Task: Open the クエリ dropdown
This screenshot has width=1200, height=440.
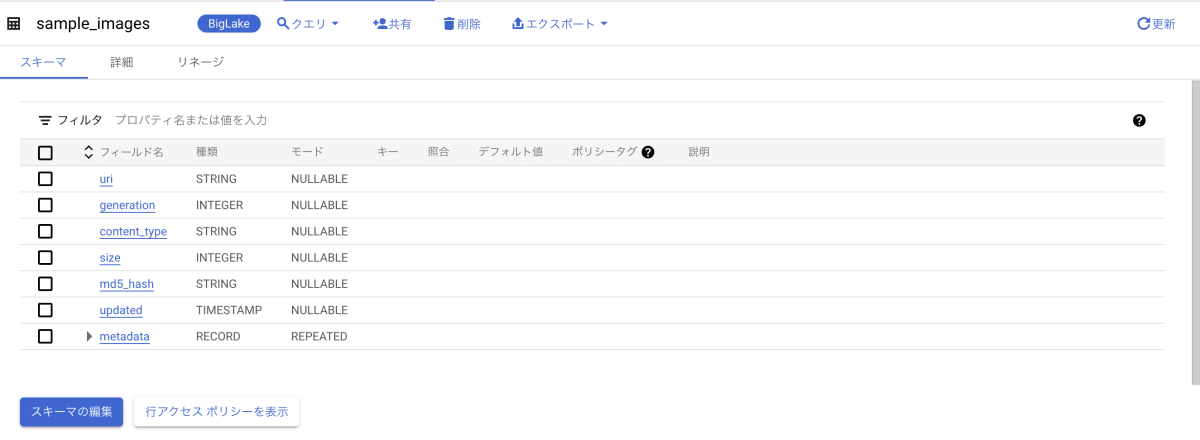Action: [309, 23]
